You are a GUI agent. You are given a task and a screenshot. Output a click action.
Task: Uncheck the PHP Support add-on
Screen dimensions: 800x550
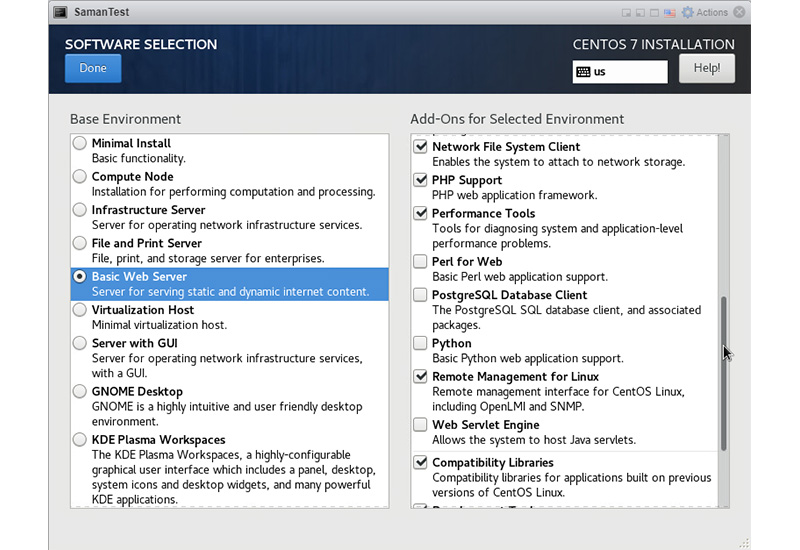pyautogui.click(x=420, y=180)
